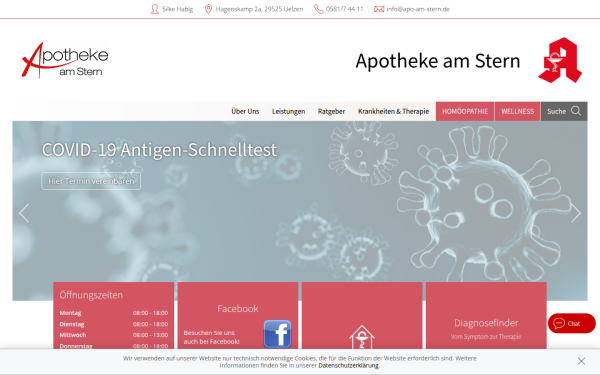
Task: Click the phone handset icon in header
Action: 318,9
